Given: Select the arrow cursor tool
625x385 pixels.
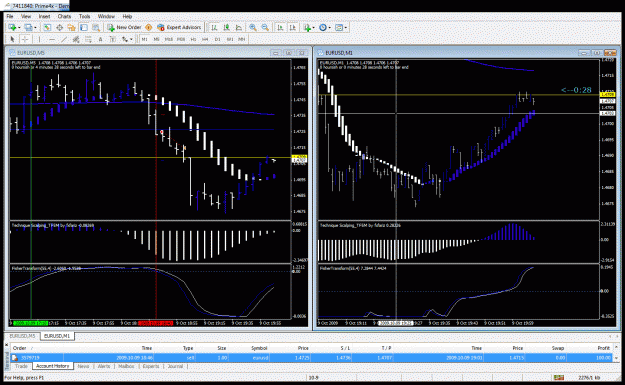Looking at the screenshot, I should point(12,39).
